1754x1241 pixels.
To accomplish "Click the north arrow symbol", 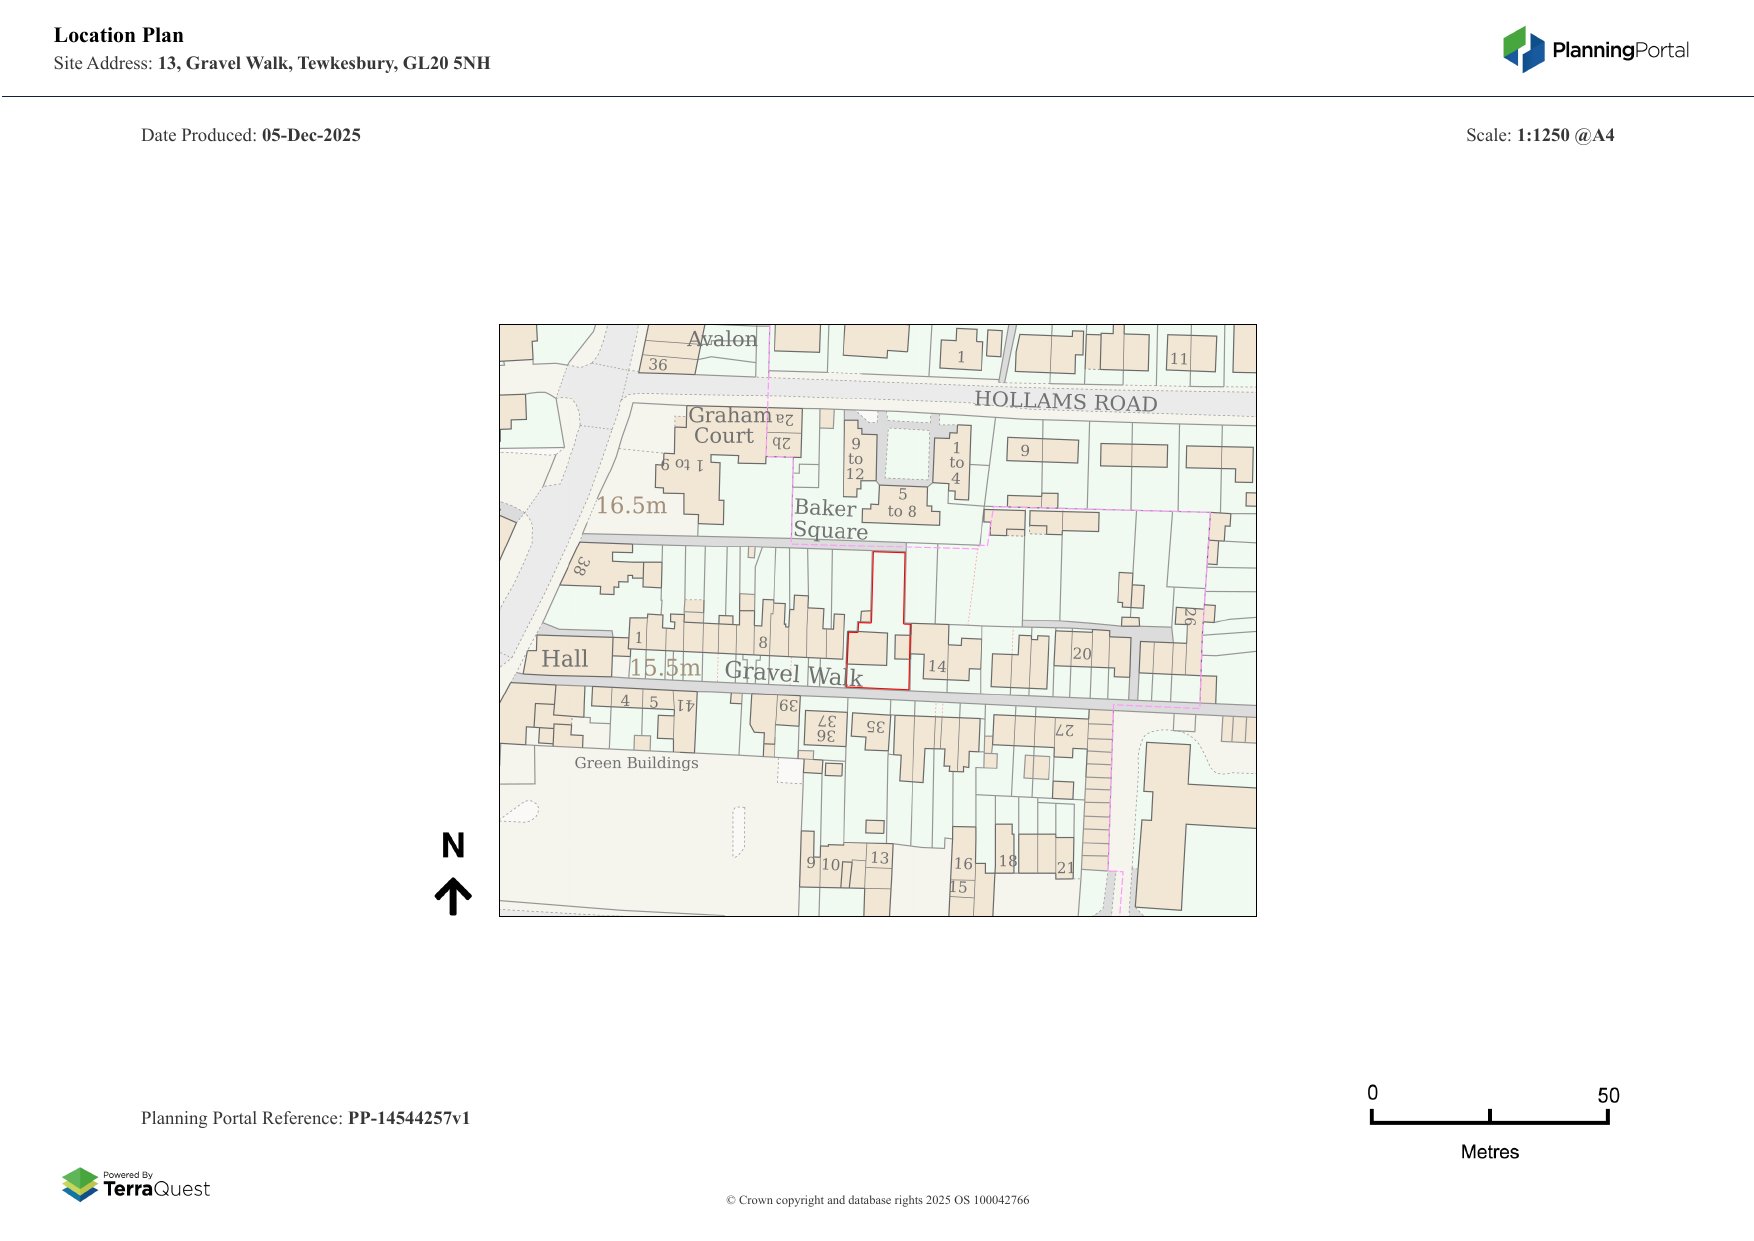I will pyautogui.click(x=453, y=896).
